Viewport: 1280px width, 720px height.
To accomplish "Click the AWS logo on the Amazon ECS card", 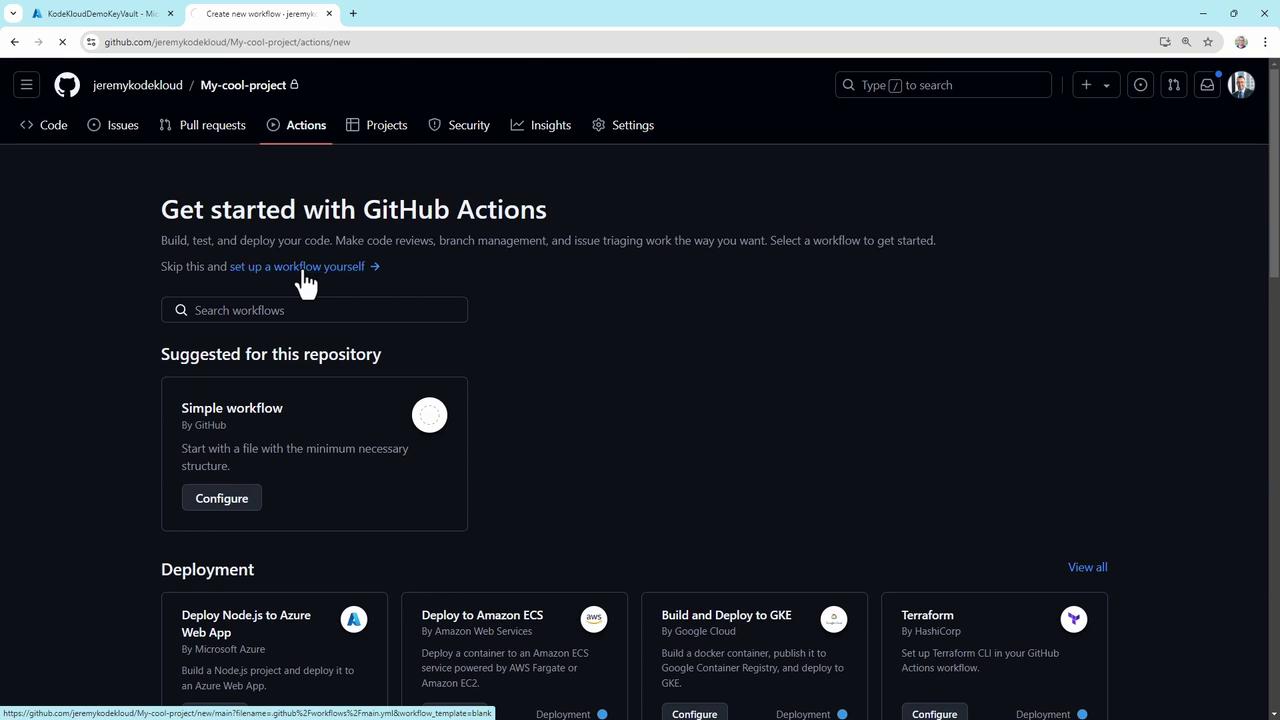I will [x=594, y=619].
